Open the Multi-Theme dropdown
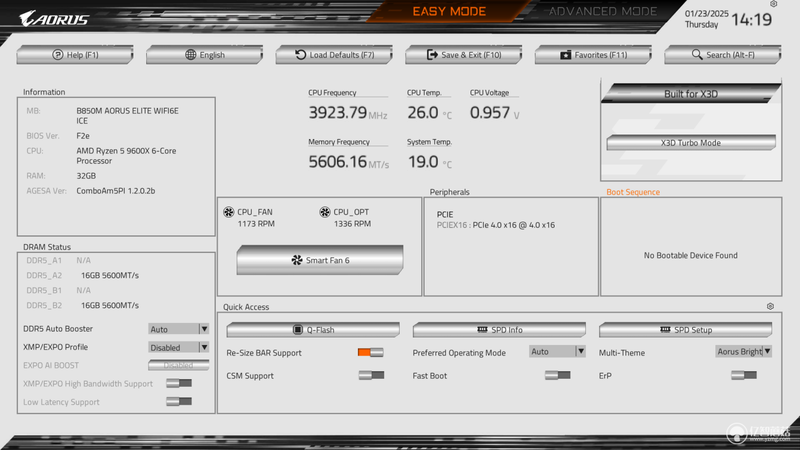Image resolution: width=800 pixels, height=450 pixels. pyautogui.click(x=743, y=352)
